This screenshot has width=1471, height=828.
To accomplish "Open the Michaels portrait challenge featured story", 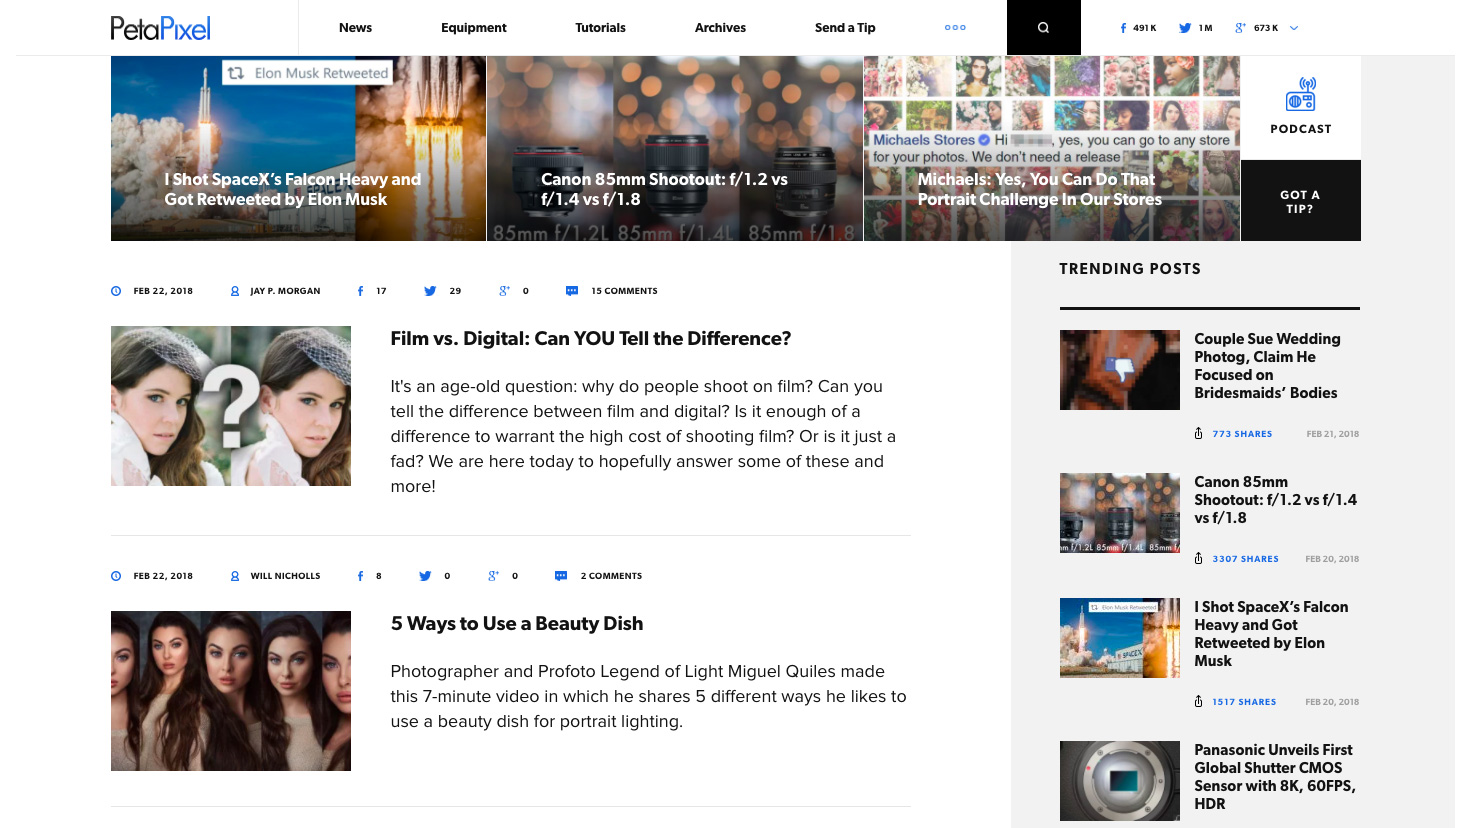I will pyautogui.click(x=1052, y=148).
